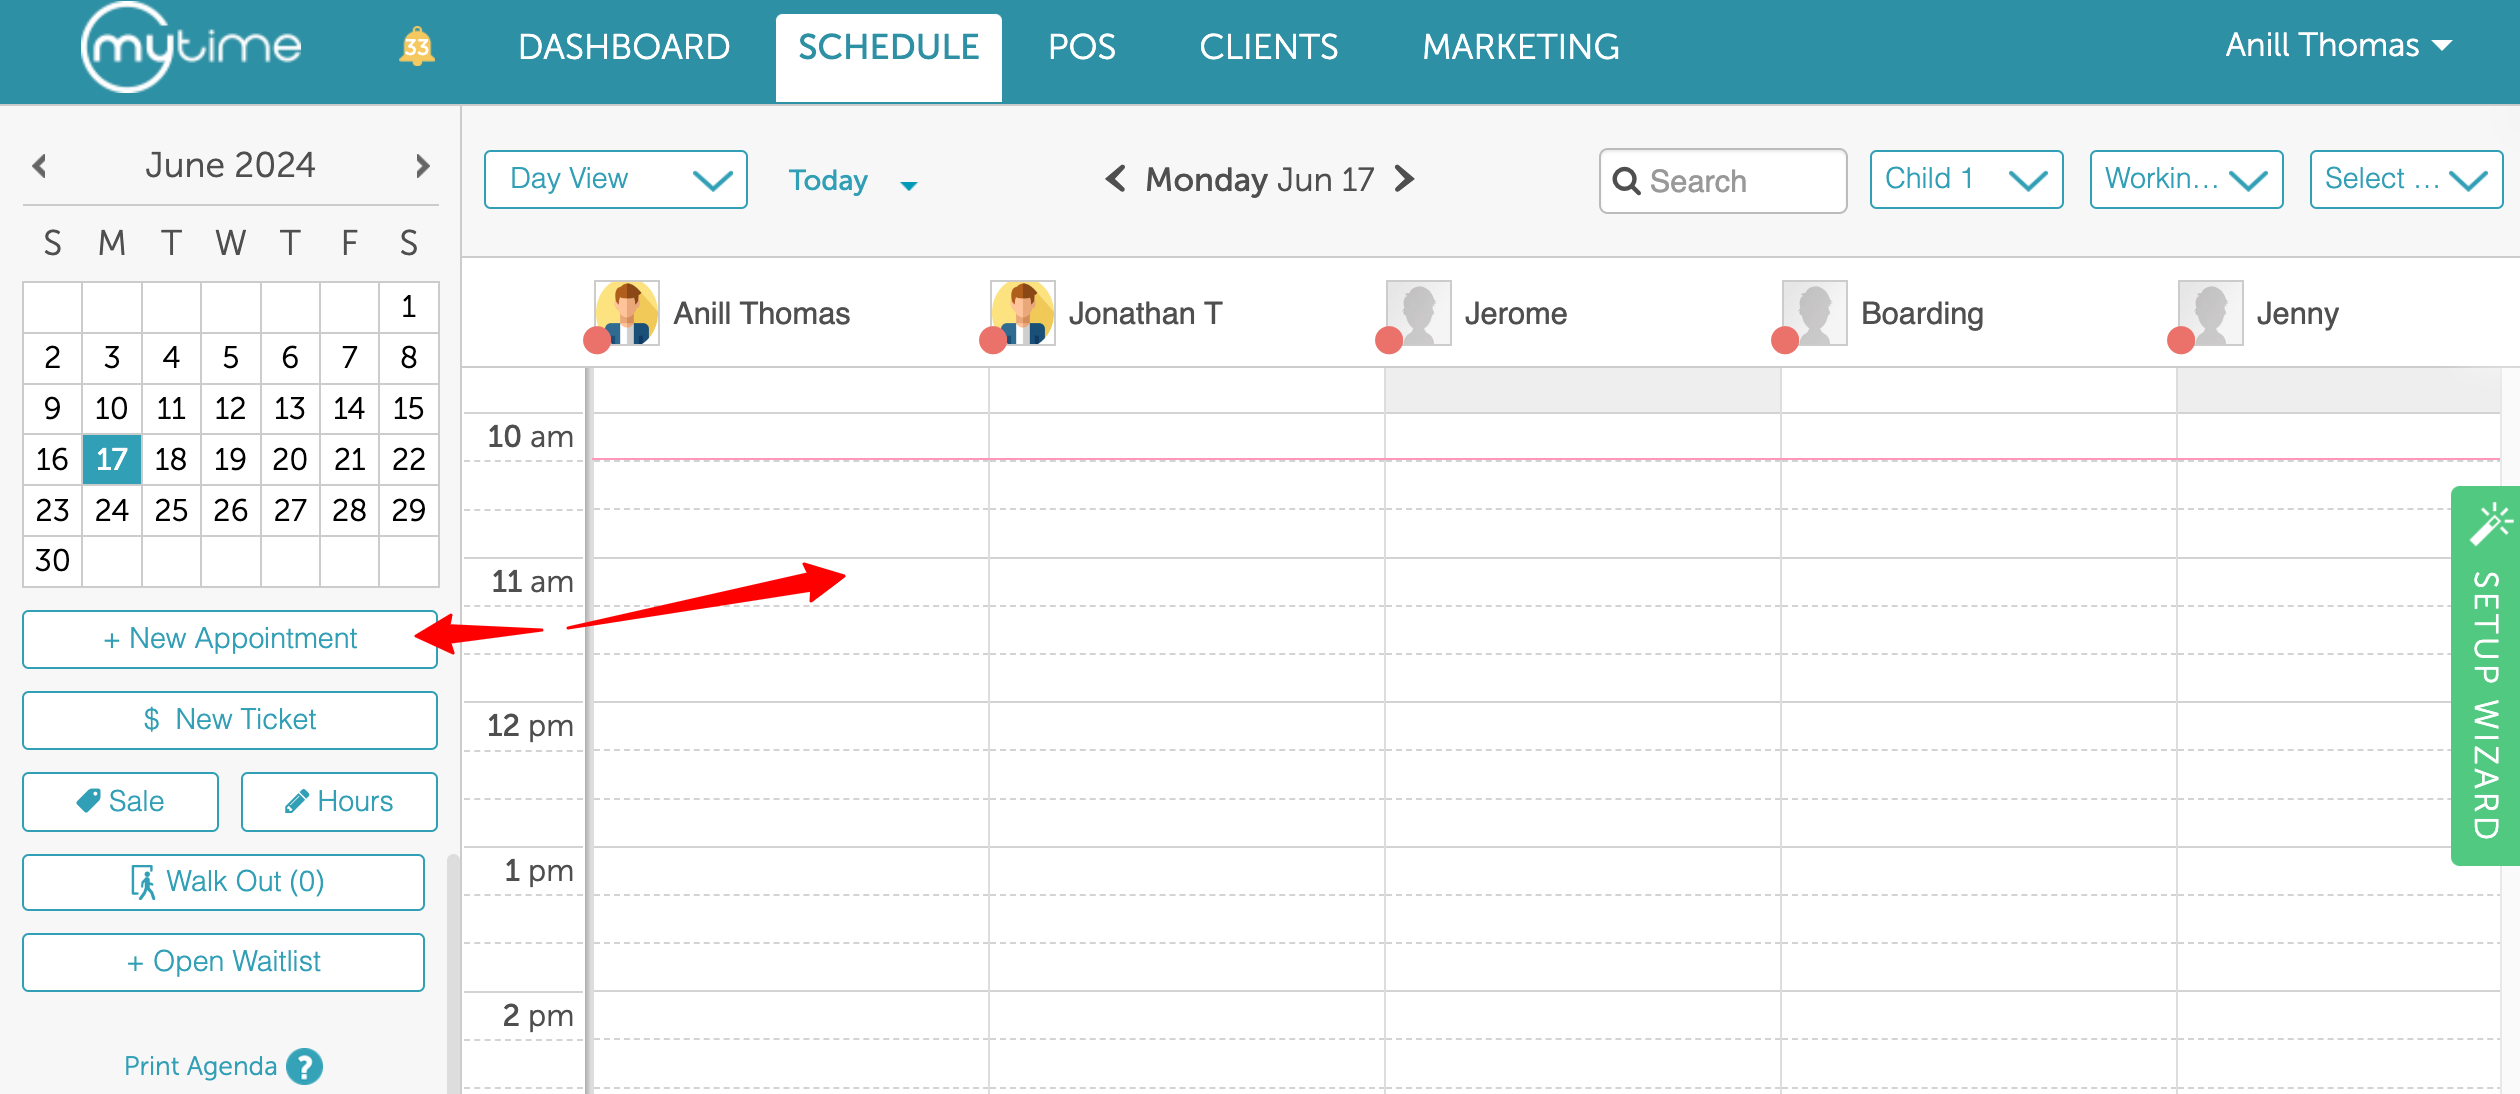2520x1094 pixels.
Task: Click the New Appointment button
Action: [230, 639]
